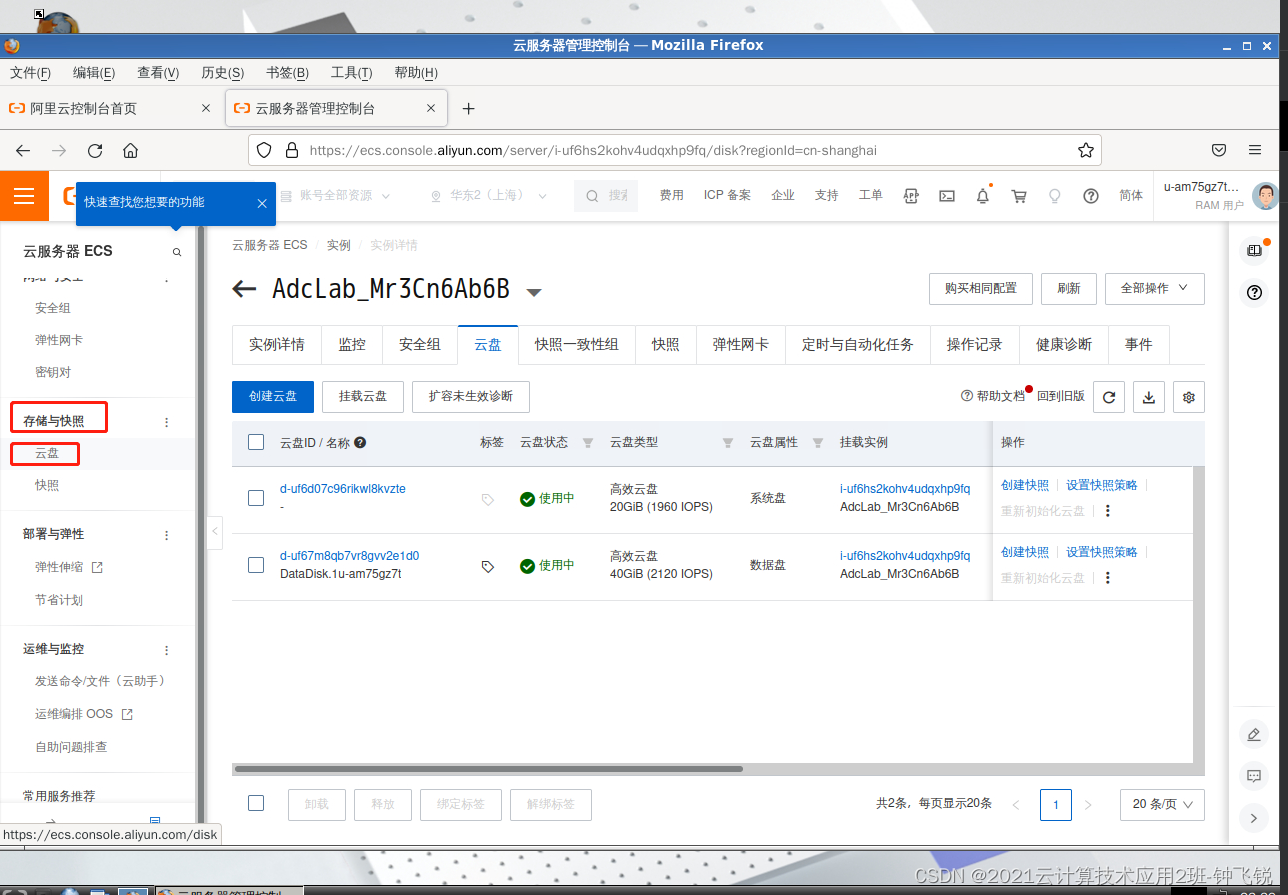
Task: Click the sidebar search magnifier icon
Action: (x=177, y=252)
